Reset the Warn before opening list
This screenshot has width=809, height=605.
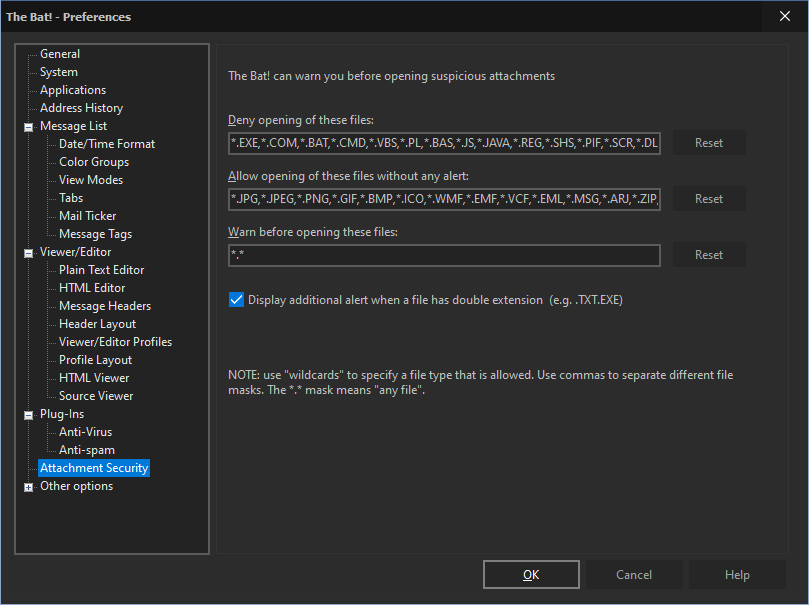tap(709, 255)
